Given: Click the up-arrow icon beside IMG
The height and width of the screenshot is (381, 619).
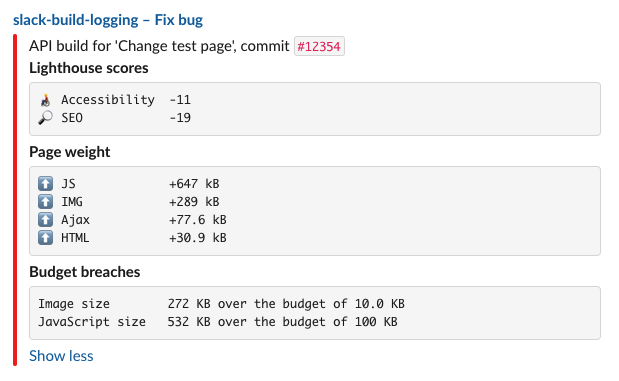Looking at the screenshot, I should 45,202.
